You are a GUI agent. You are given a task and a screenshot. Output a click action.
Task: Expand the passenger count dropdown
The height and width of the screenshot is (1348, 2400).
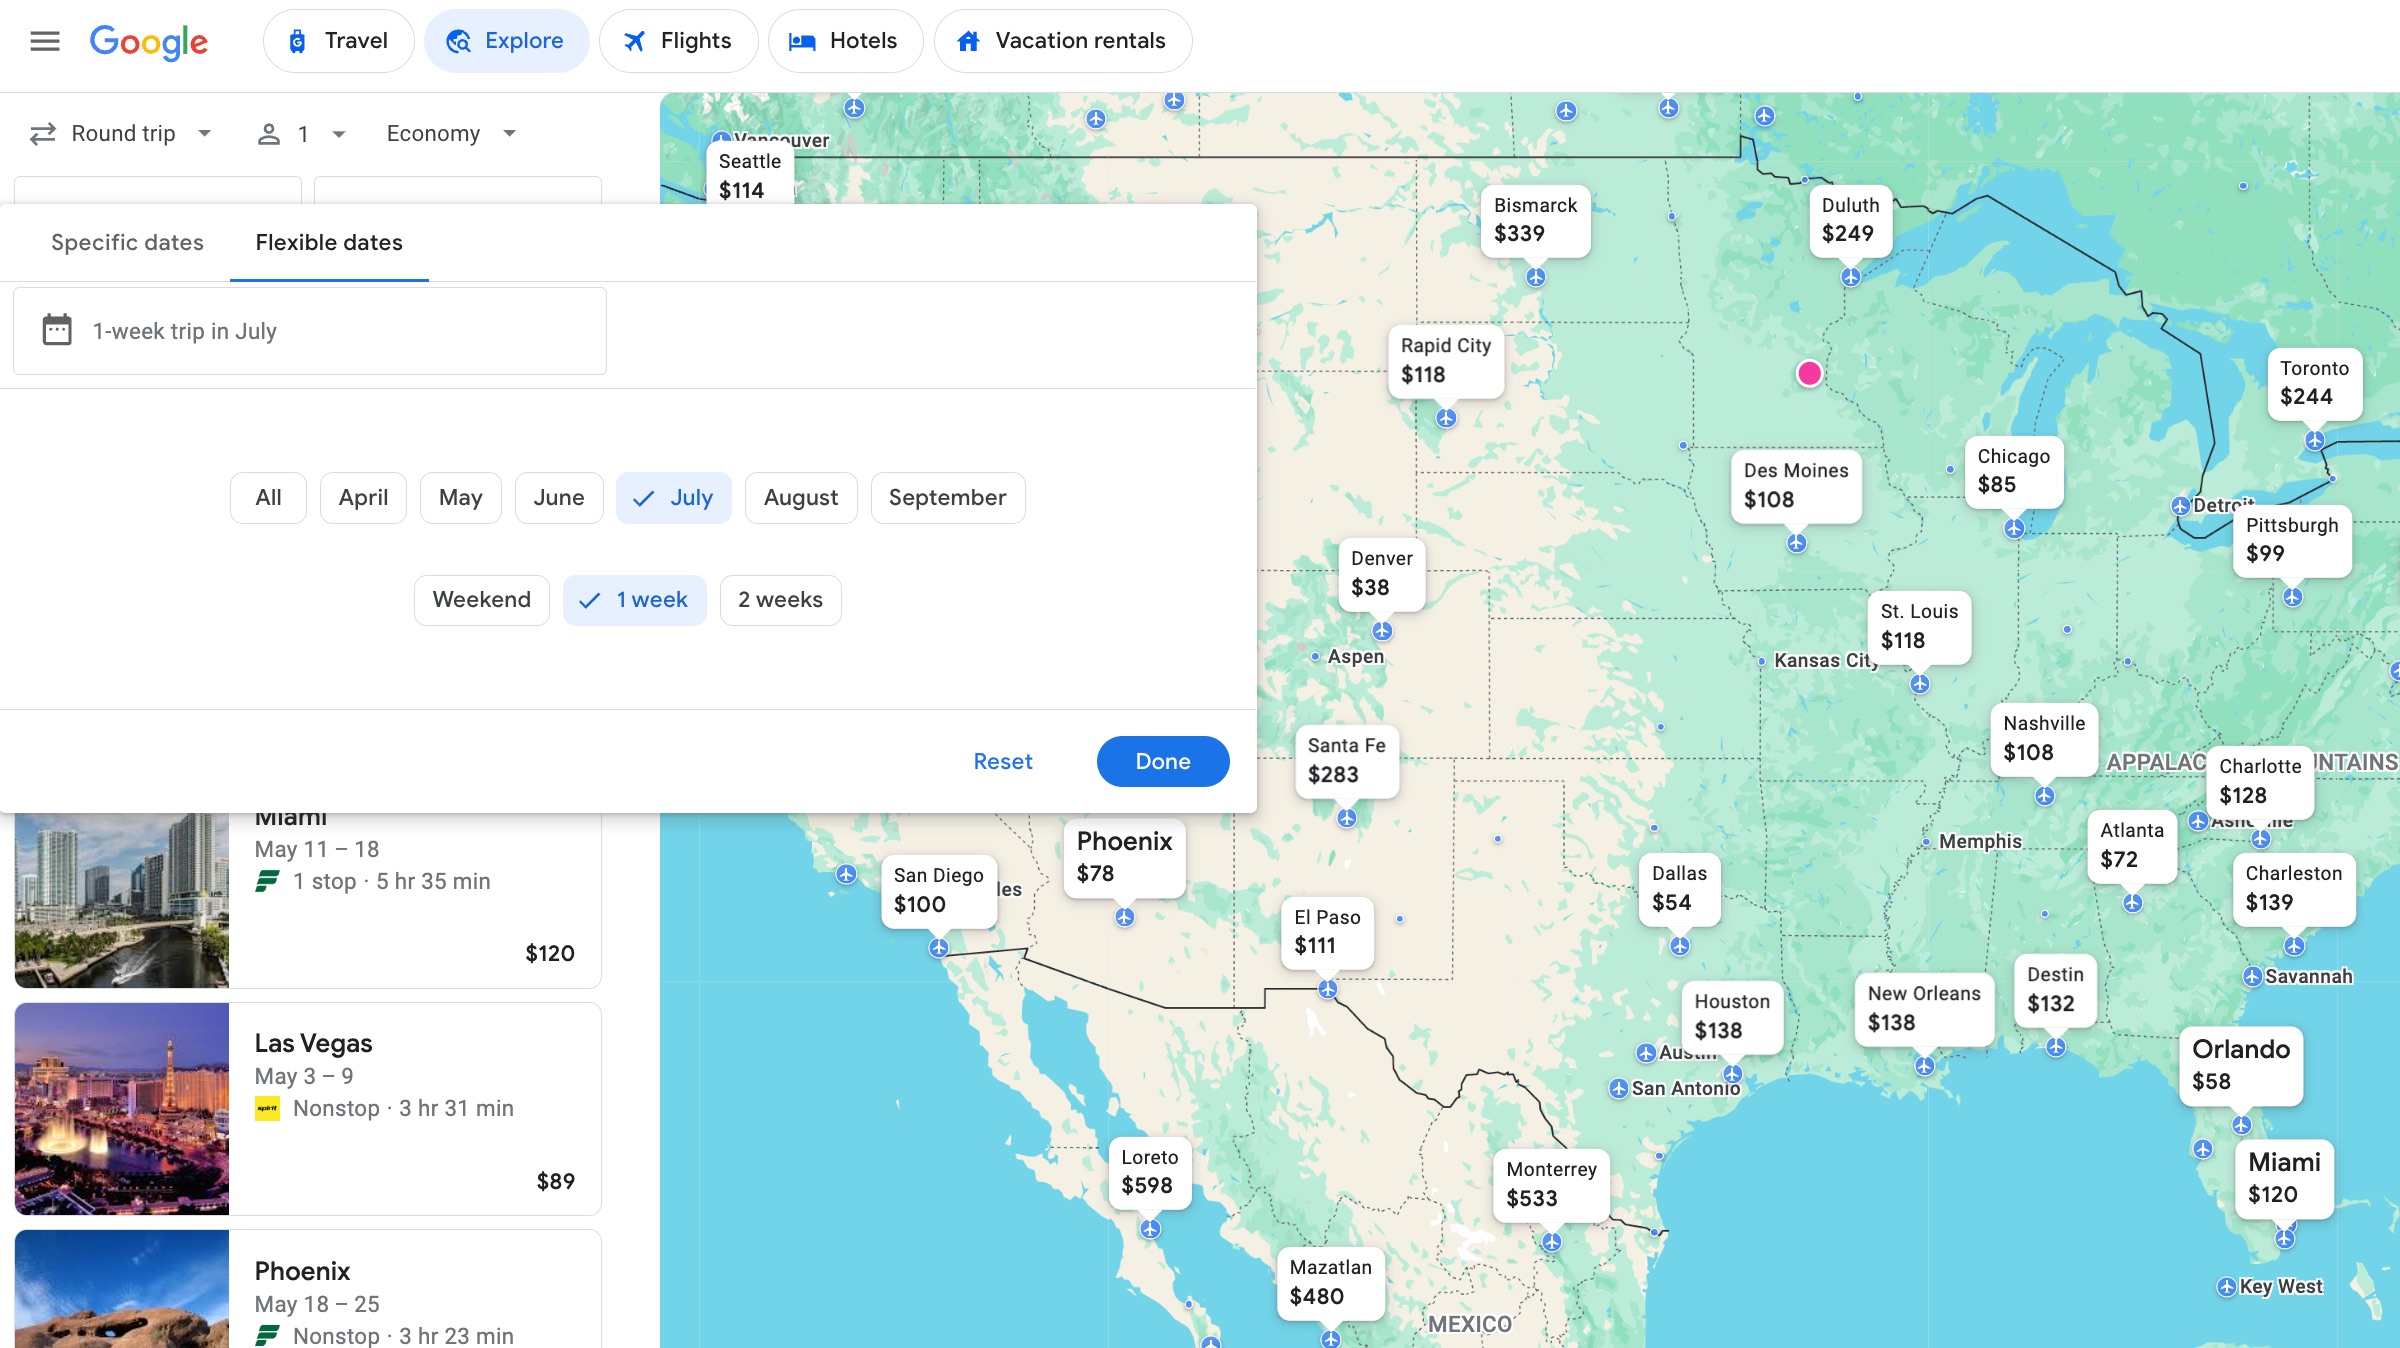click(x=316, y=132)
